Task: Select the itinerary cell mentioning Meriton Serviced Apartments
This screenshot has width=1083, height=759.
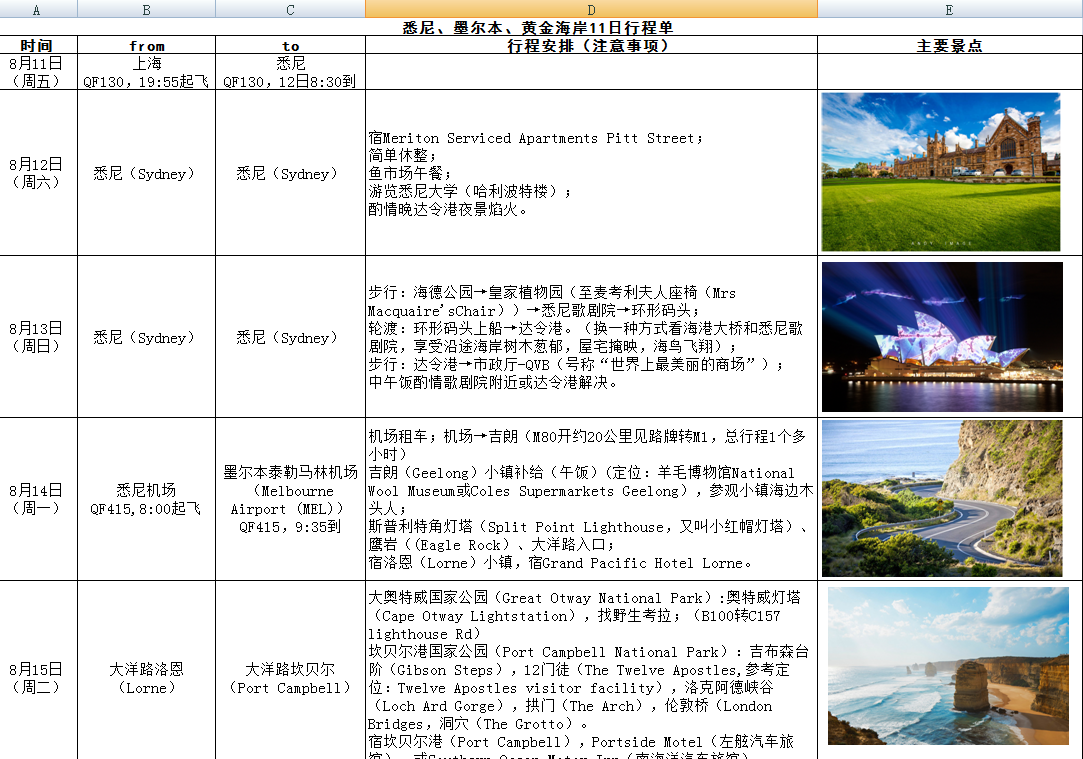Action: coord(591,173)
